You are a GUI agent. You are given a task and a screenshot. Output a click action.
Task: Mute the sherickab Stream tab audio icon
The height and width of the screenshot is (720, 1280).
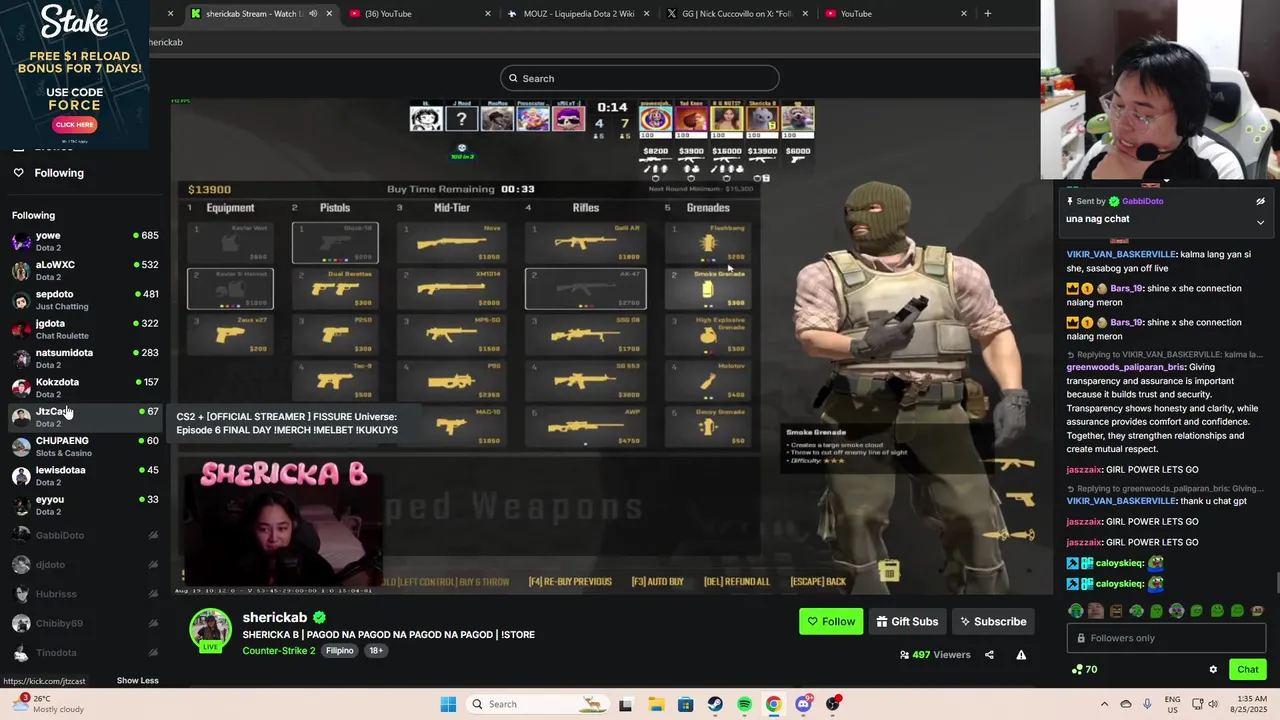pos(313,14)
